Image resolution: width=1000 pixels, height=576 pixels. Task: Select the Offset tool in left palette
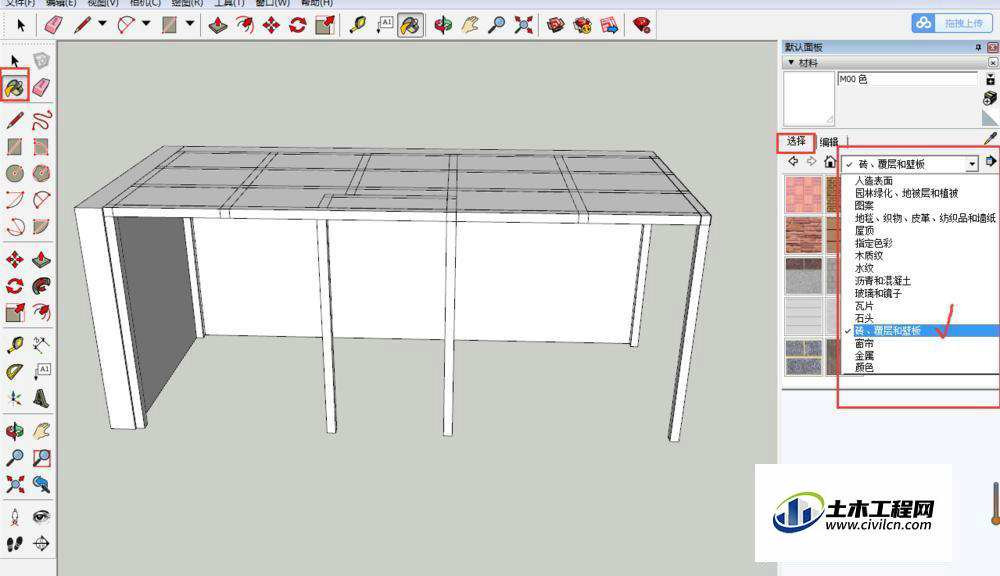click(41, 312)
